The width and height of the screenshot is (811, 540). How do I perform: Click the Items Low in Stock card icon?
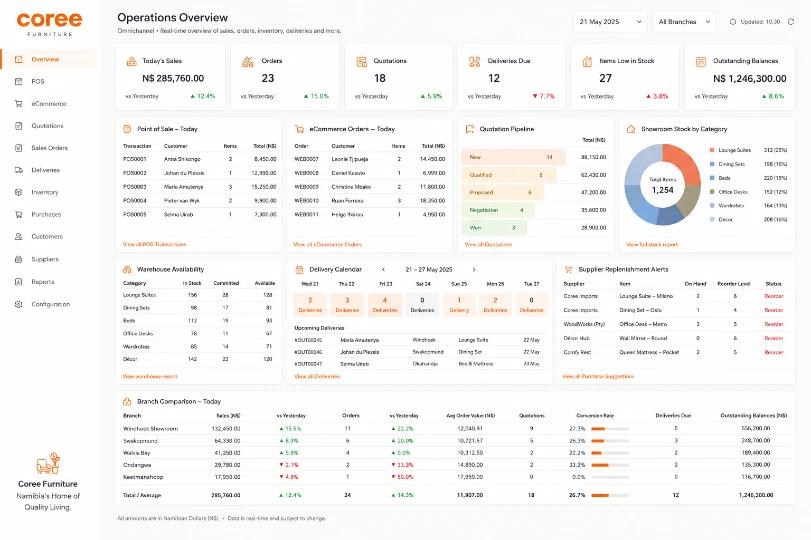(587, 62)
